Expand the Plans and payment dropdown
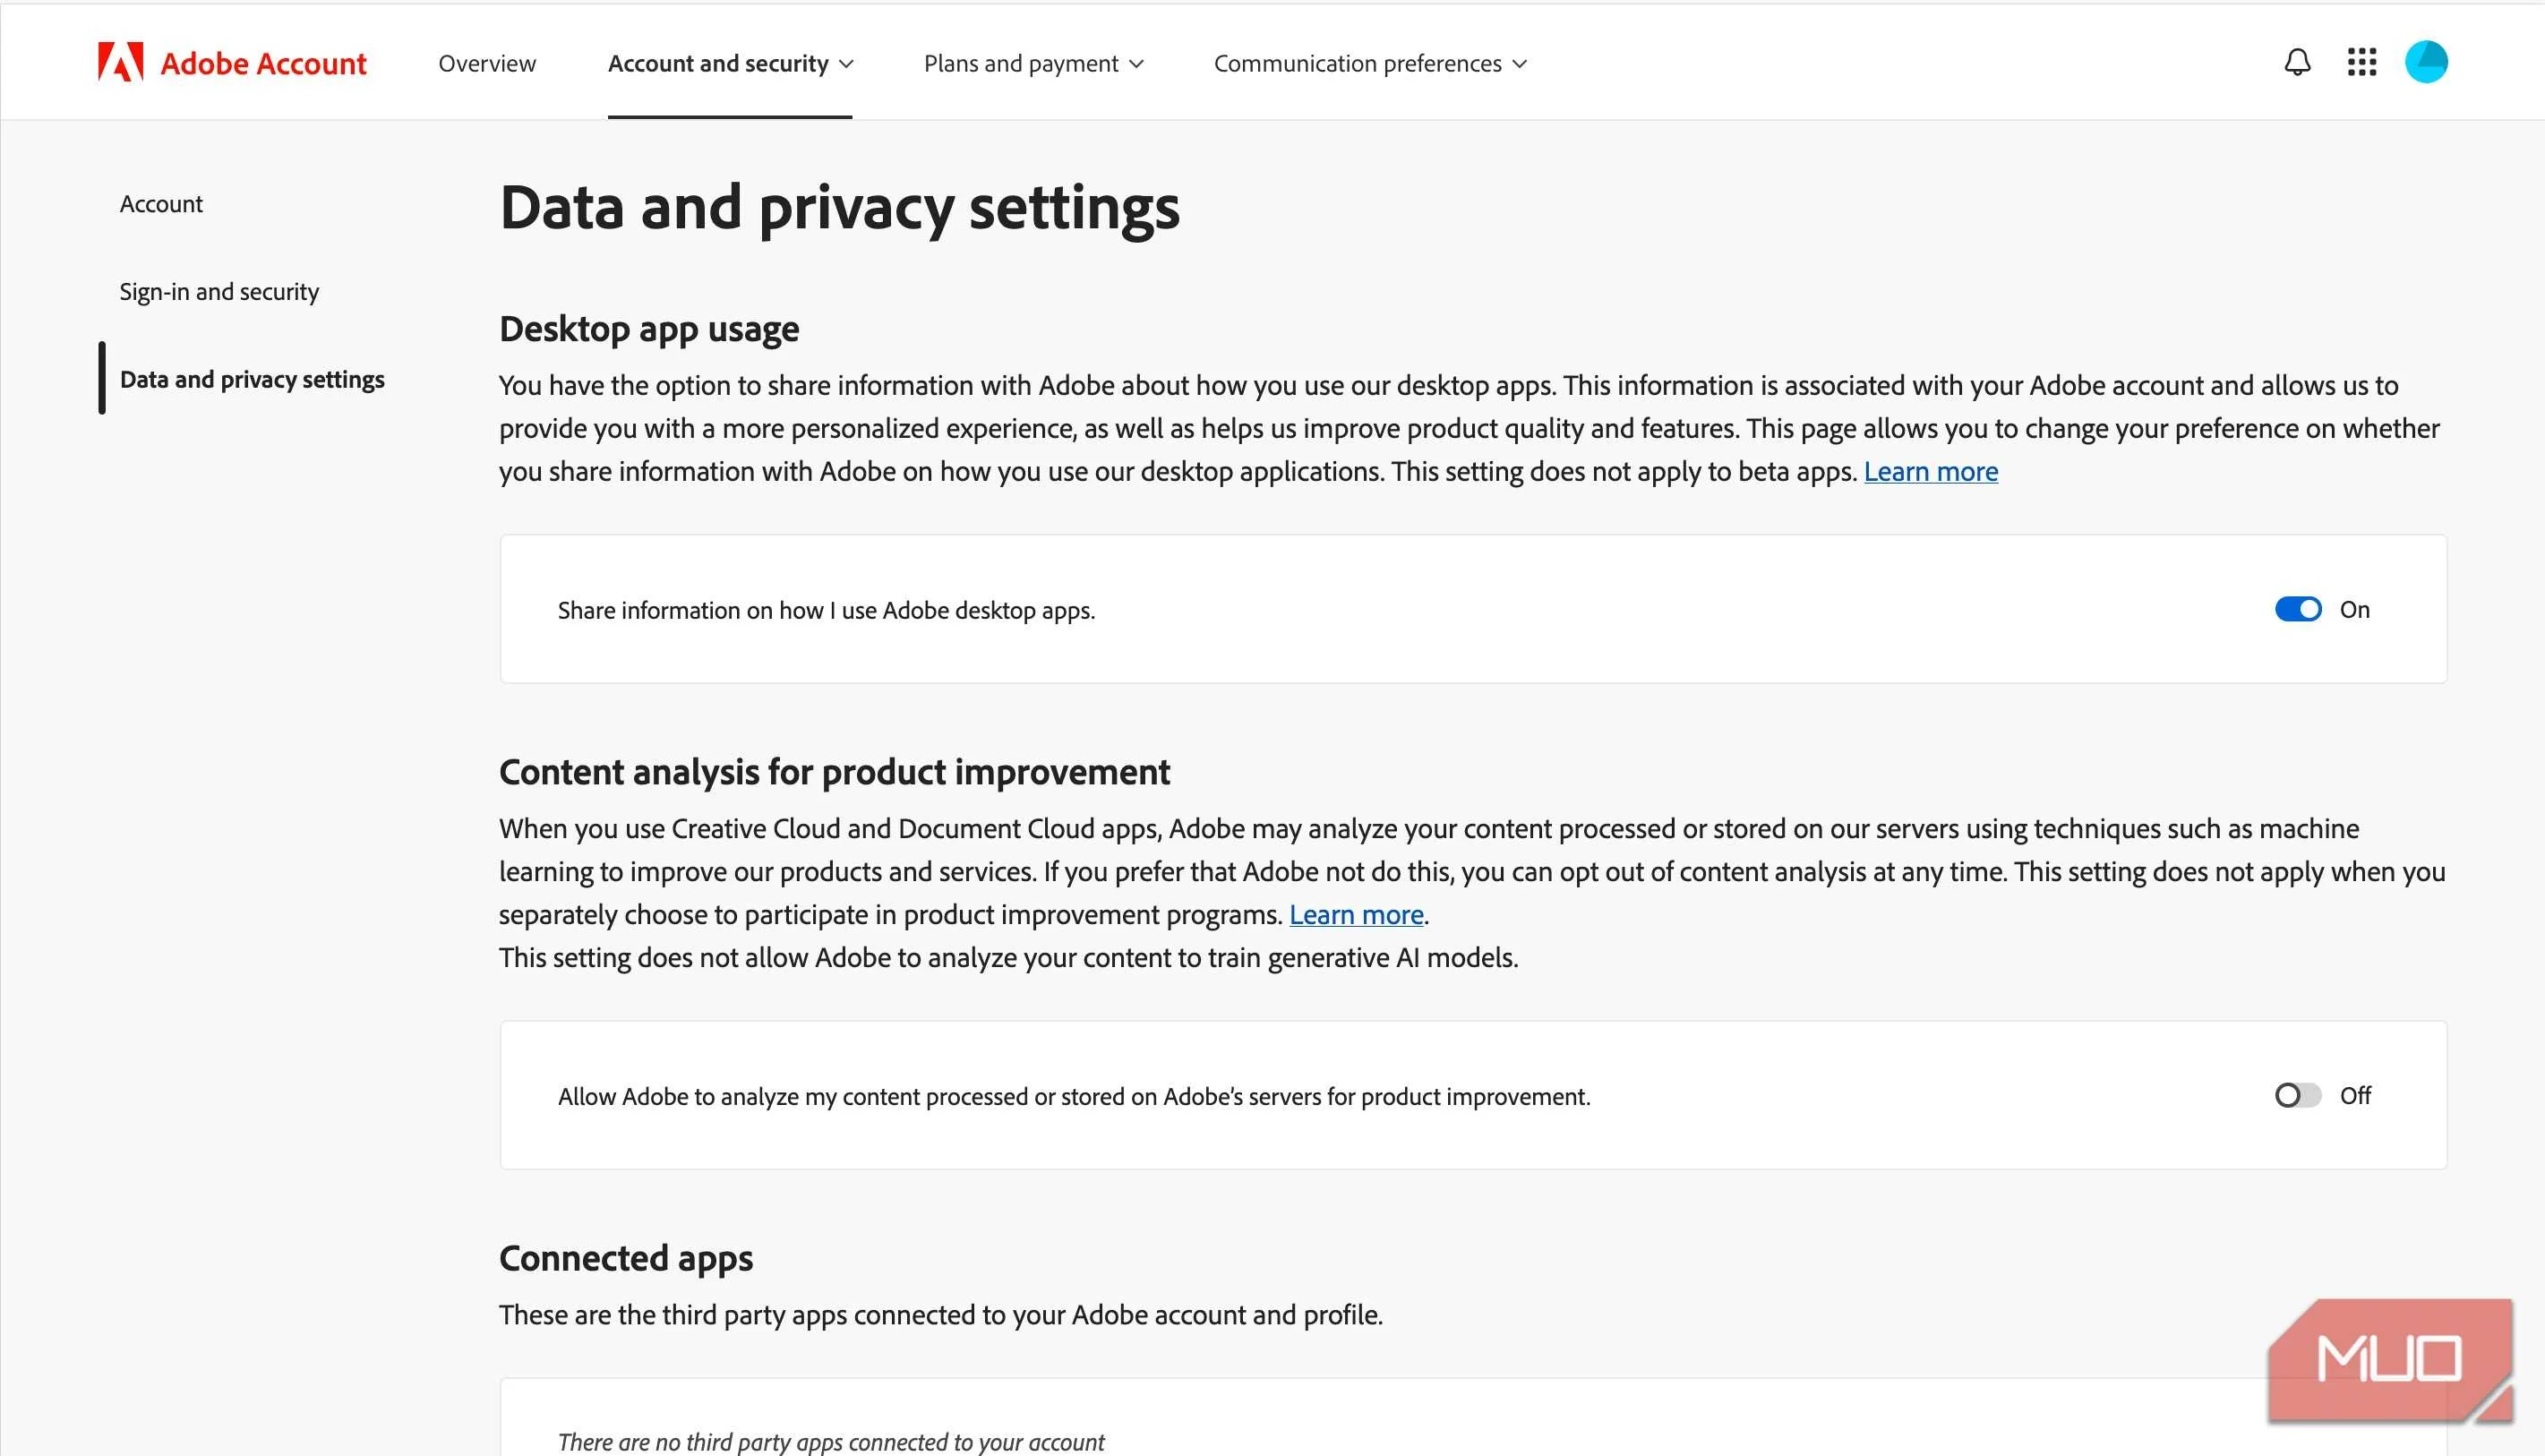Screen dimensions: 2545x1456 1137,63
